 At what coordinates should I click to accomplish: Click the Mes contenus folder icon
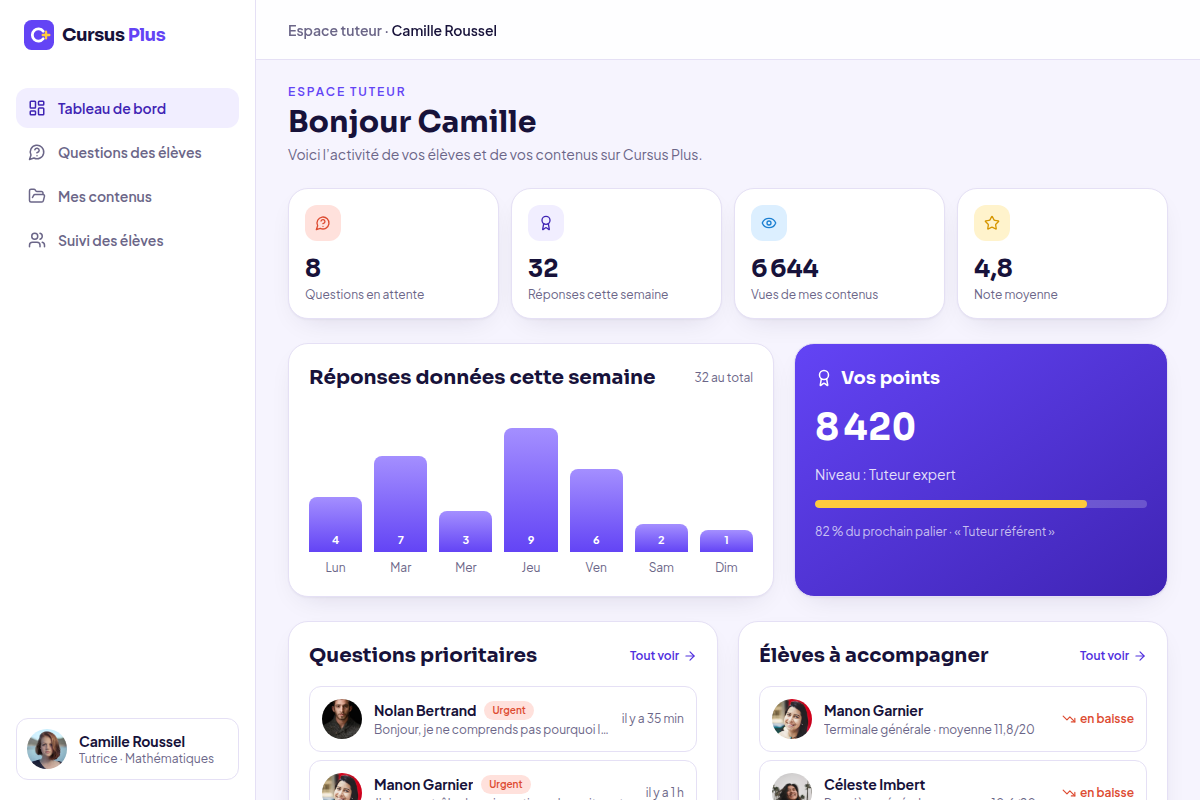tap(37, 196)
